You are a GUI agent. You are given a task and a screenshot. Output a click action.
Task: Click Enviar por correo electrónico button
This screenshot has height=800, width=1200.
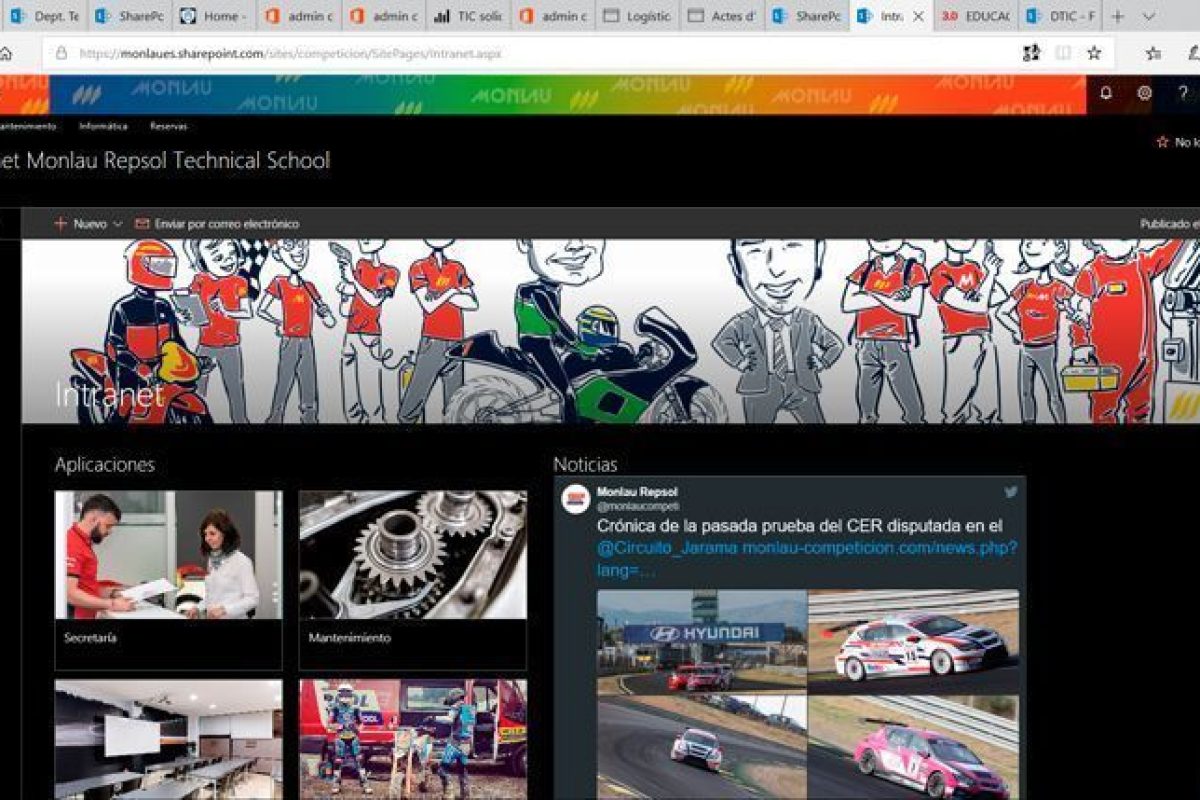coord(217,224)
